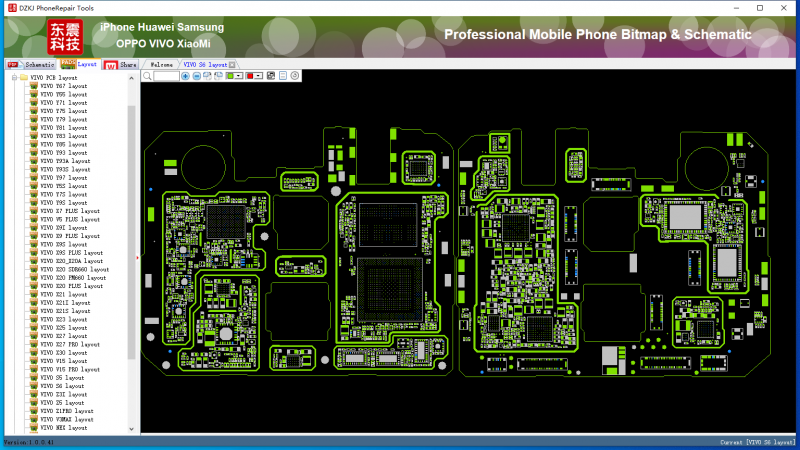Click the clock-shaped icon at toolbar end
This screenshot has height=450, width=800.
pyautogui.click(x=295, y=76)
